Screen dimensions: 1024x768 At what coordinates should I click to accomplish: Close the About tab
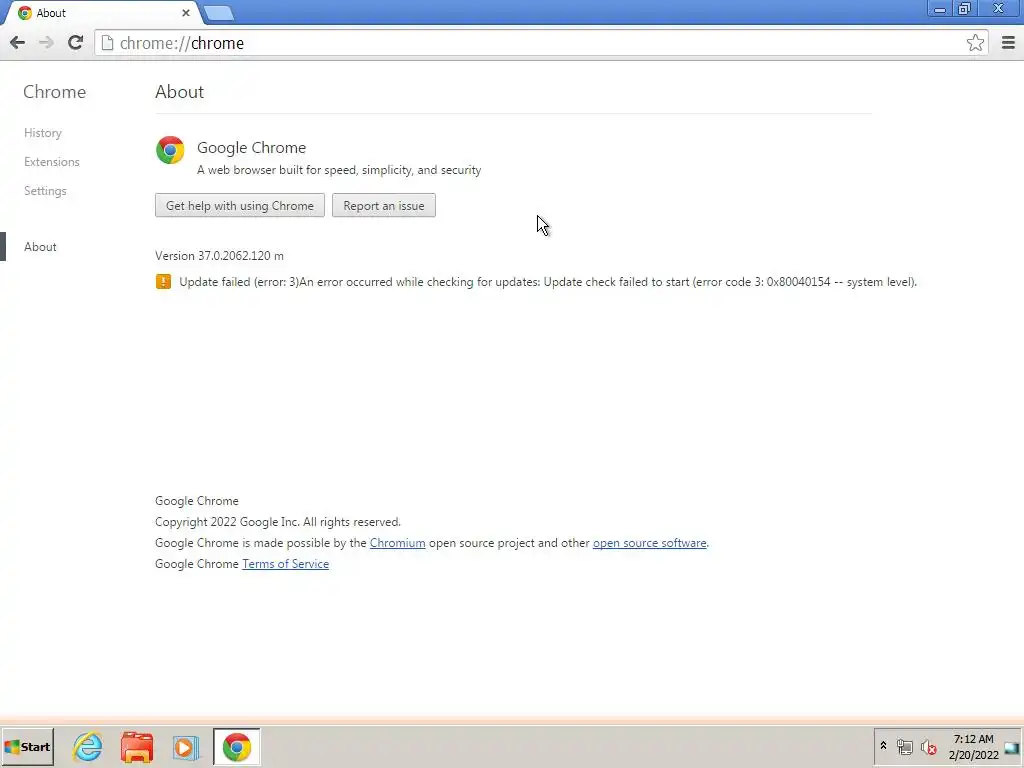click(186, 12)
